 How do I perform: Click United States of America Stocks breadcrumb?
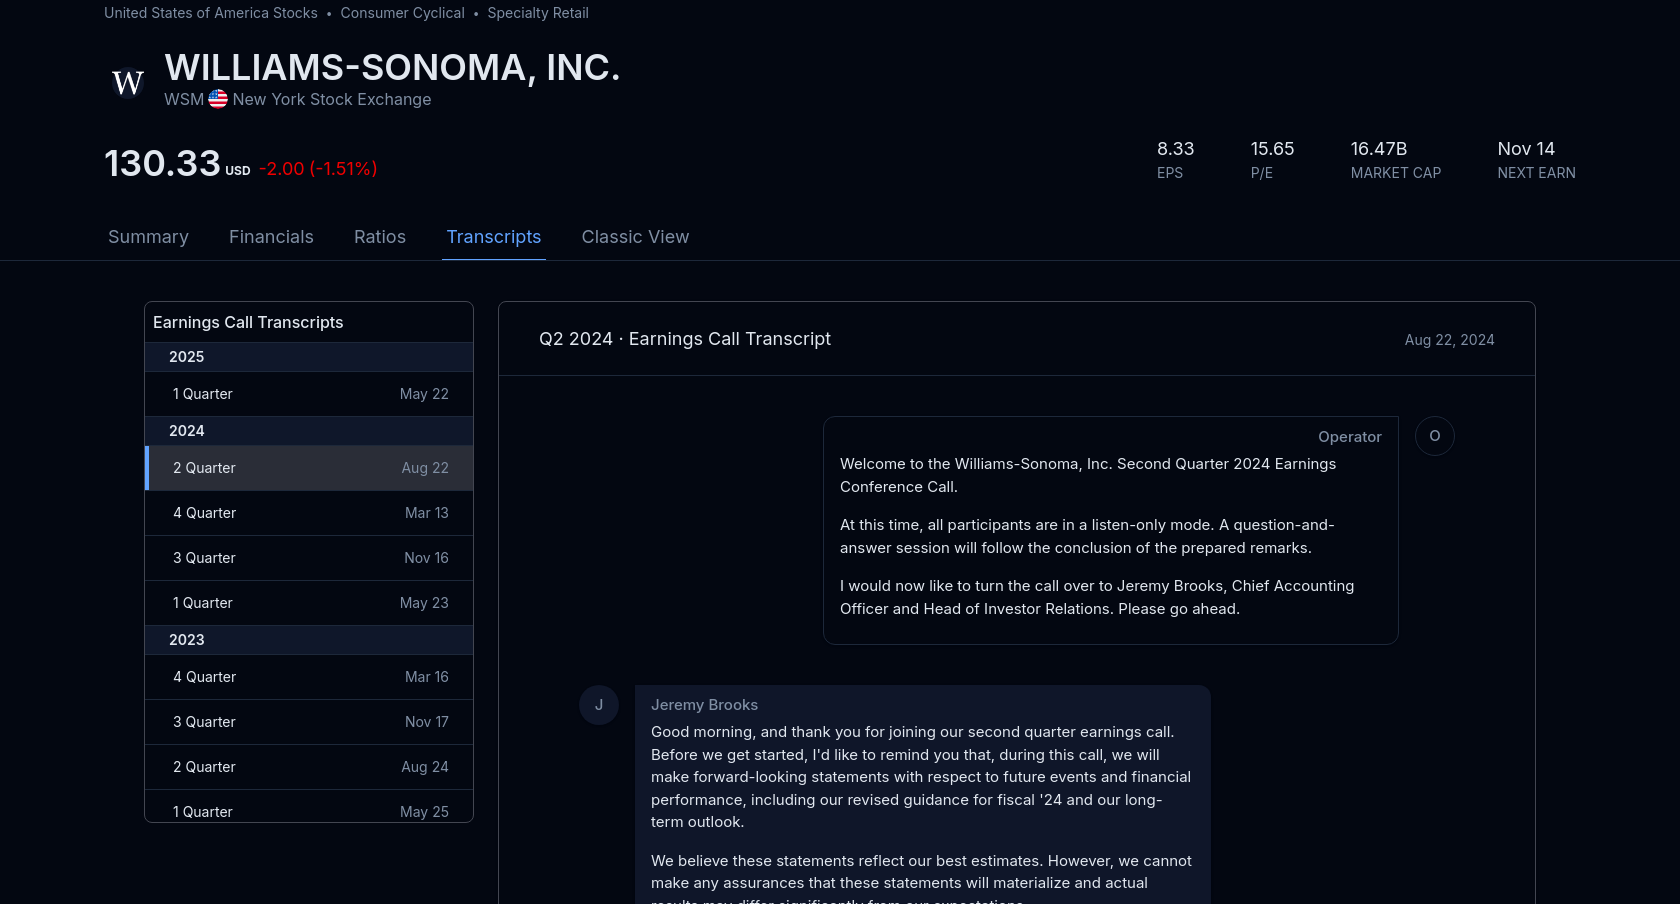click(211, 13)
